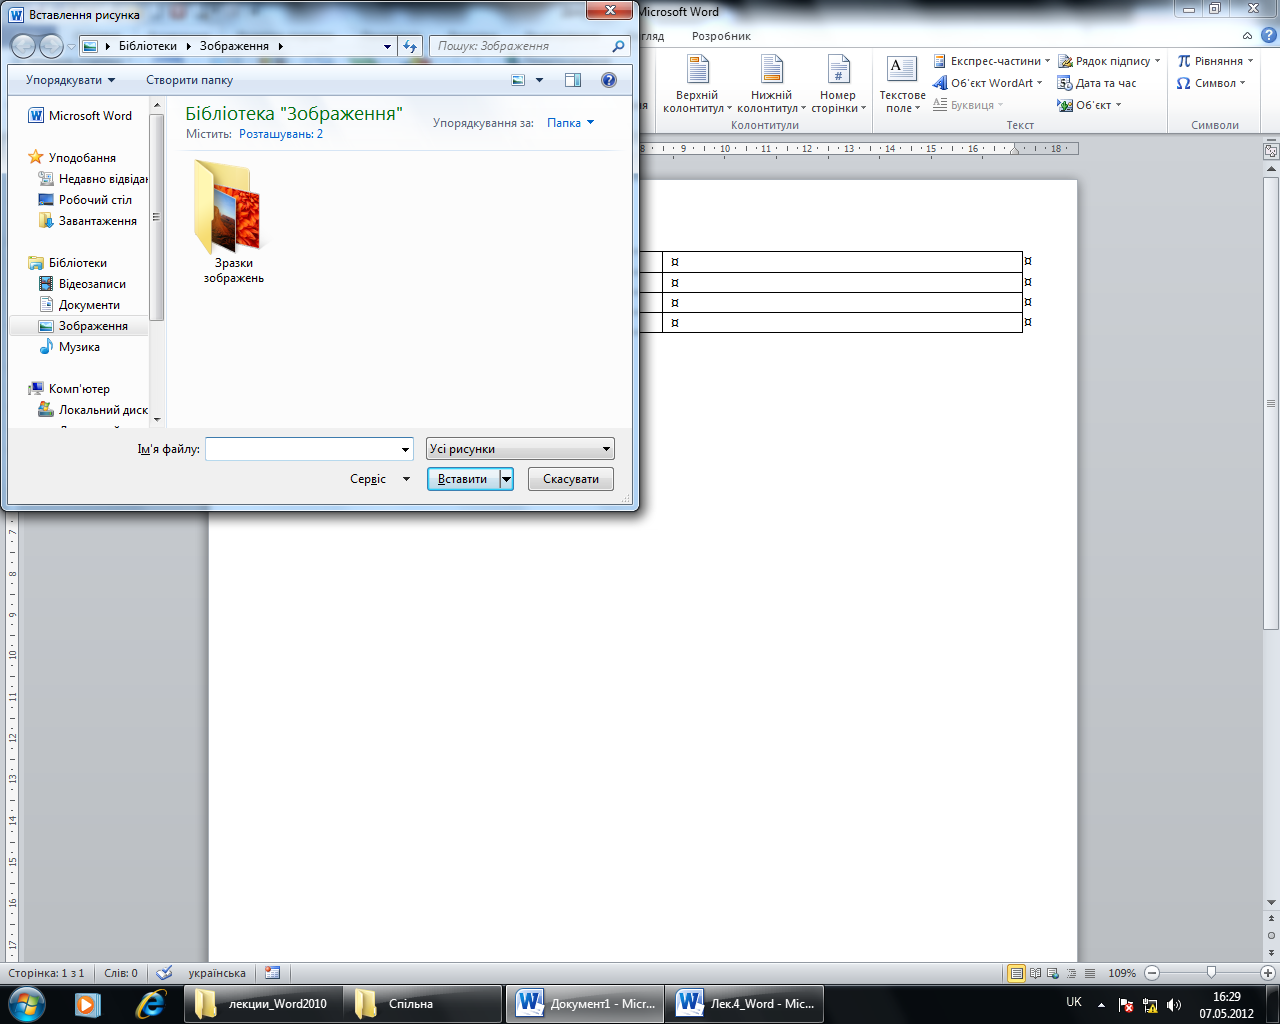This screenshot has width=1280, height=1024.
Task: Select Локальний диск in tree
Action: 103,410
